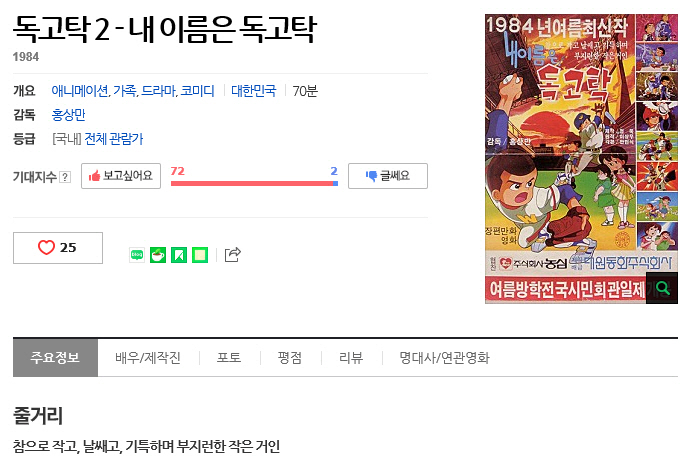This screenshot has width=690, height=458.
Task: Switch to 배우/제작진 tab
Action: point(148,358)
